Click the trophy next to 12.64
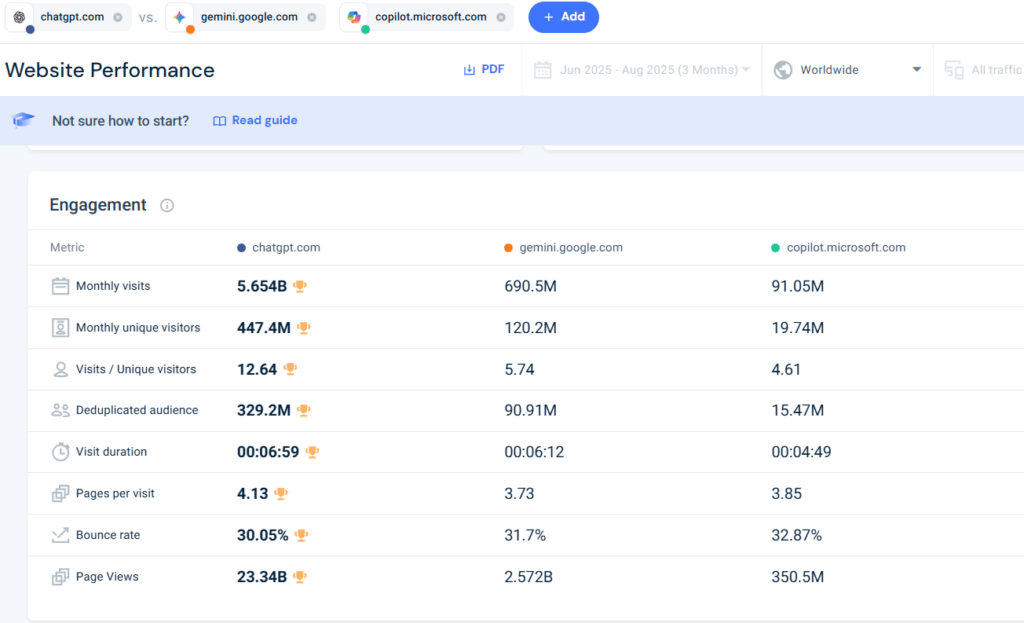Screen dimensions: 1024x623 click(291, 369)
